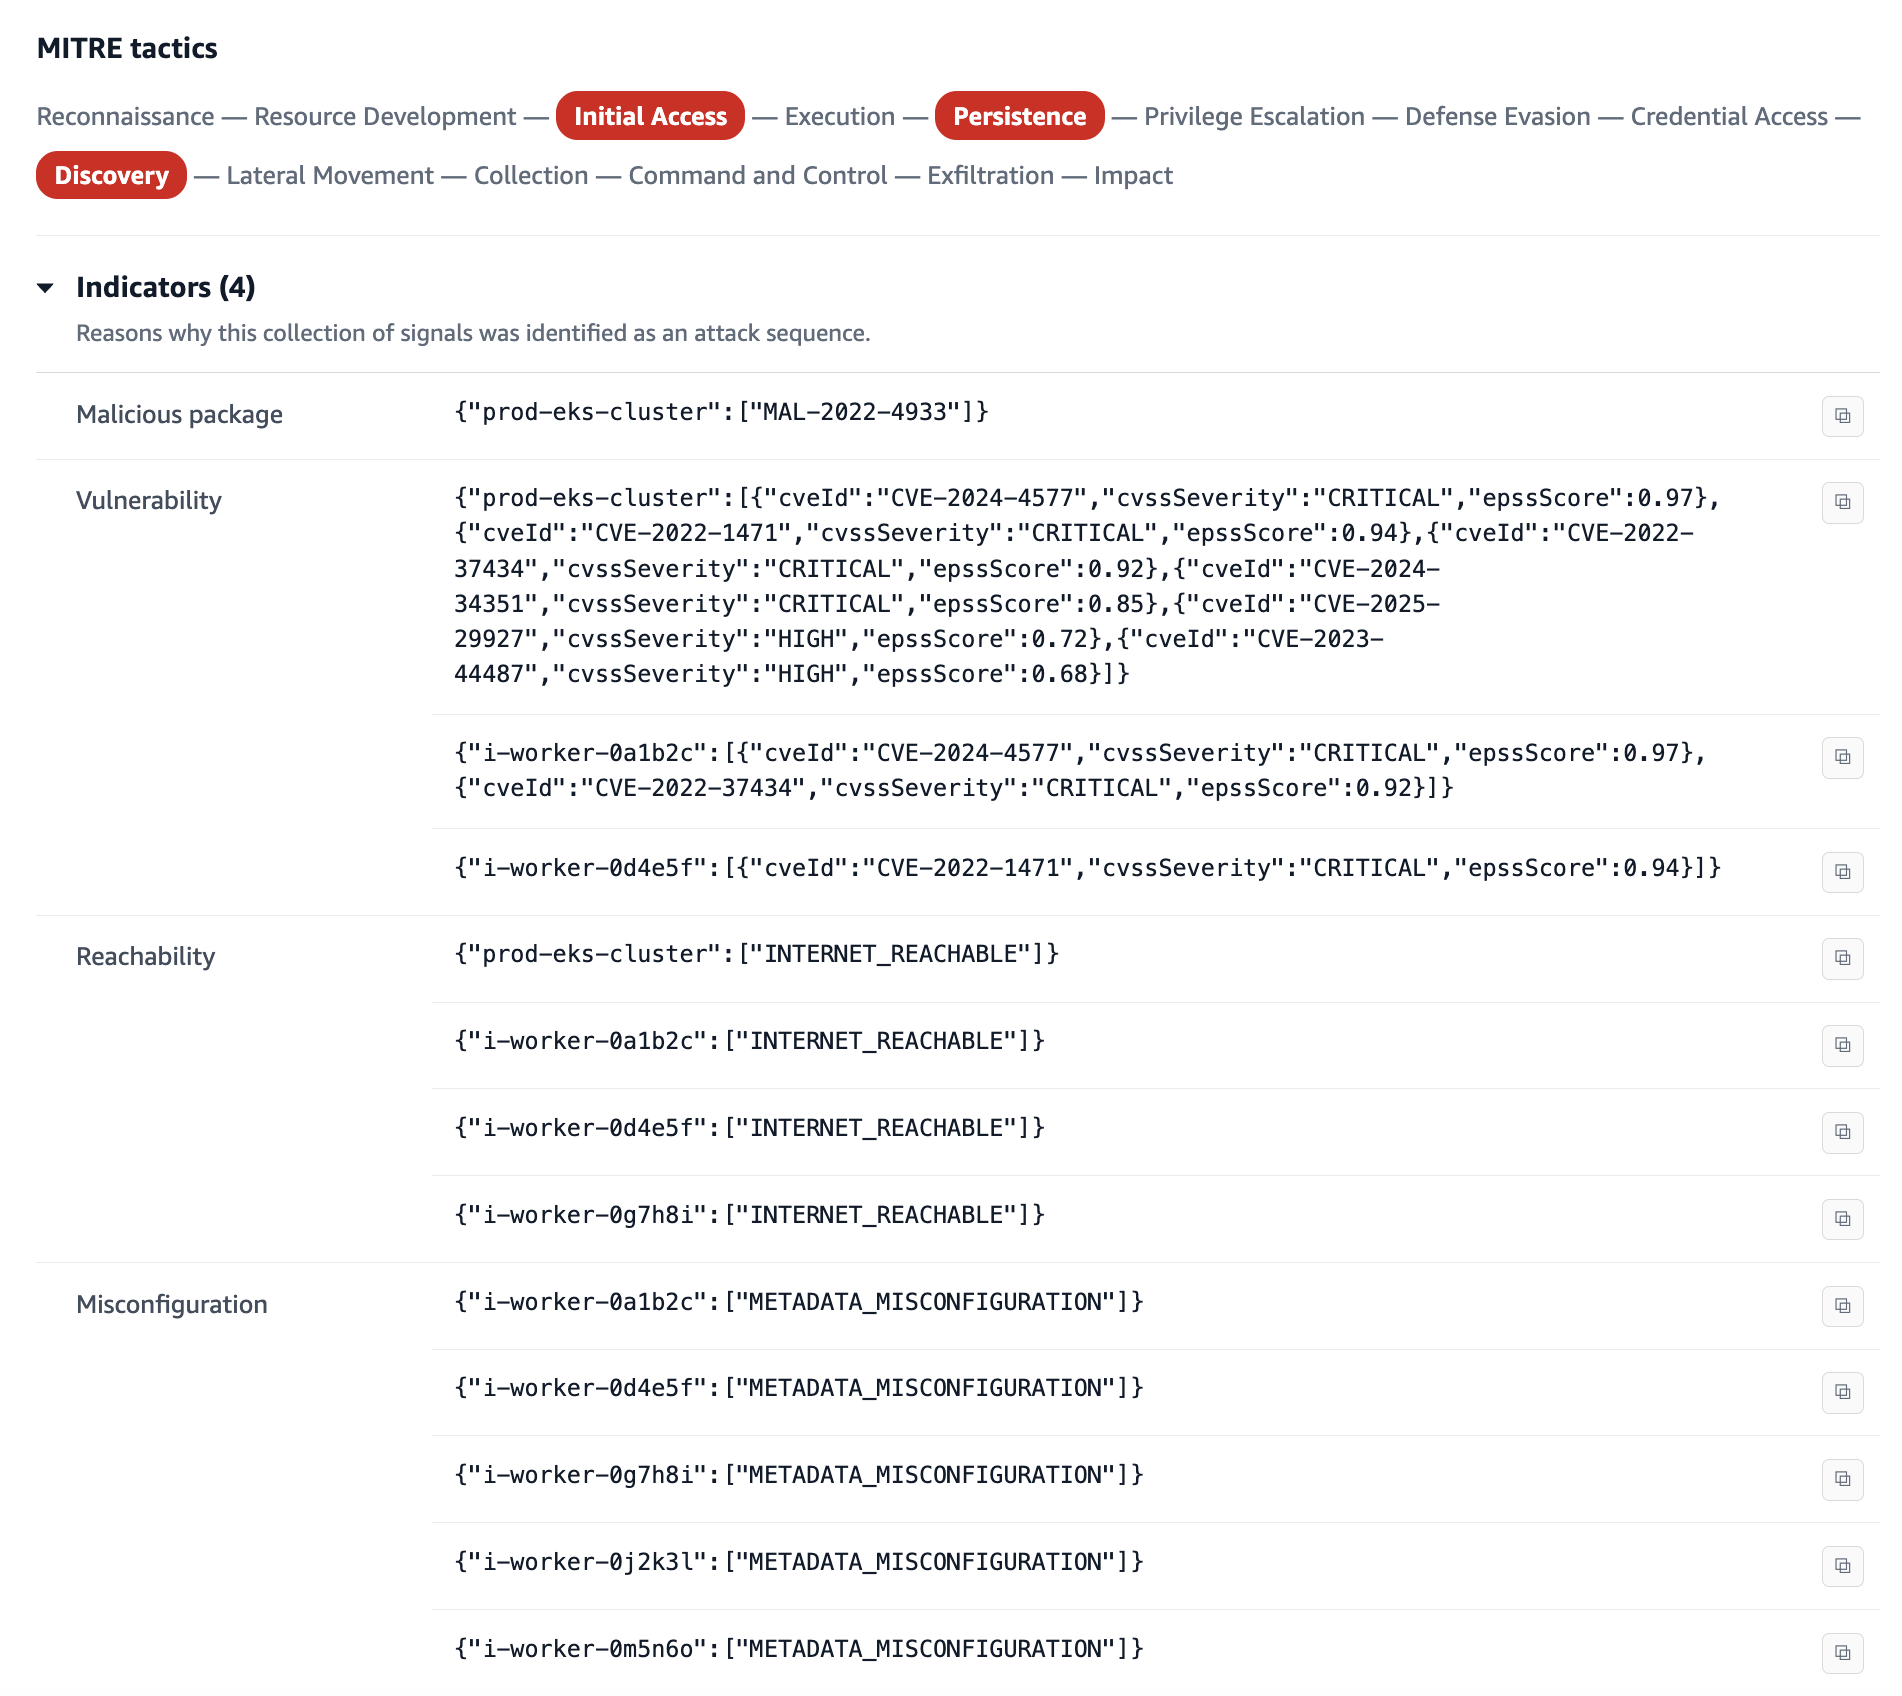Screen dimensions: 1902x1696
Task: Copy i-worker-0j2k3l METADATA_MISCONFIGURATION value
Action: point(1842,1566)
